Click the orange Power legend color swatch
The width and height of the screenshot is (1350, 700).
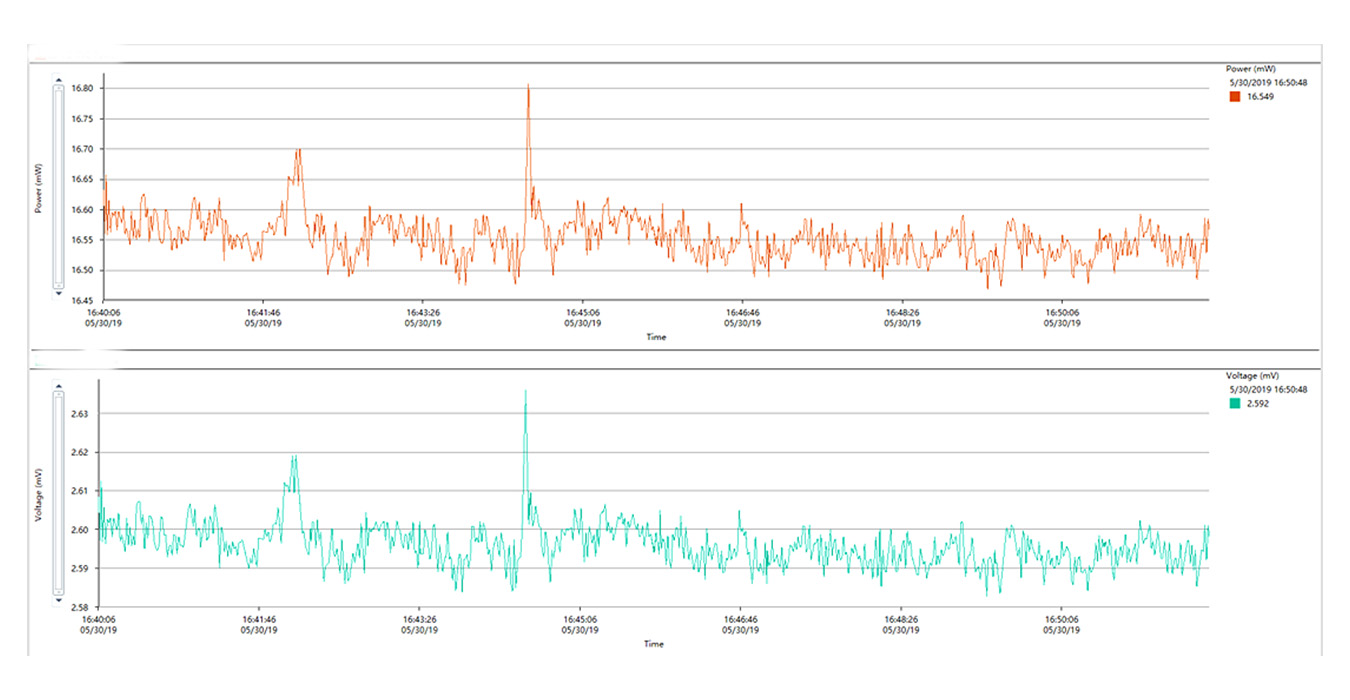1234,97
